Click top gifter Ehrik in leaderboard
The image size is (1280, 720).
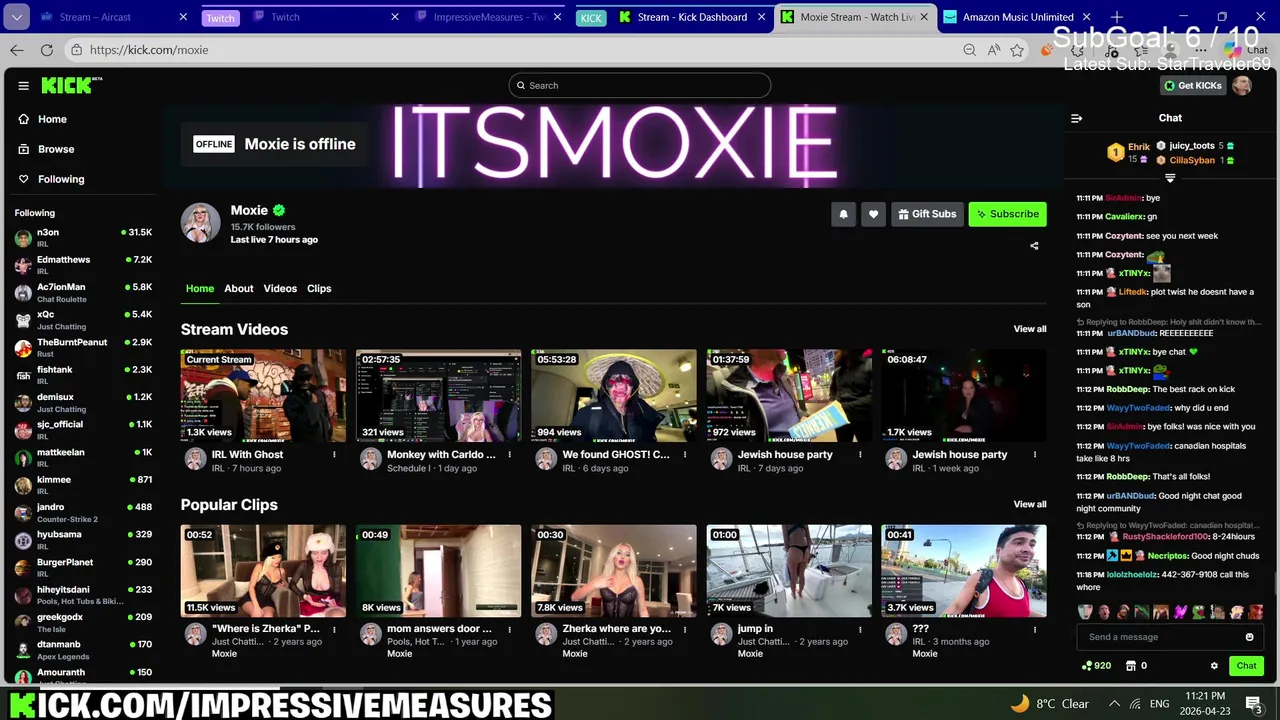click(x=1130, y=152)
